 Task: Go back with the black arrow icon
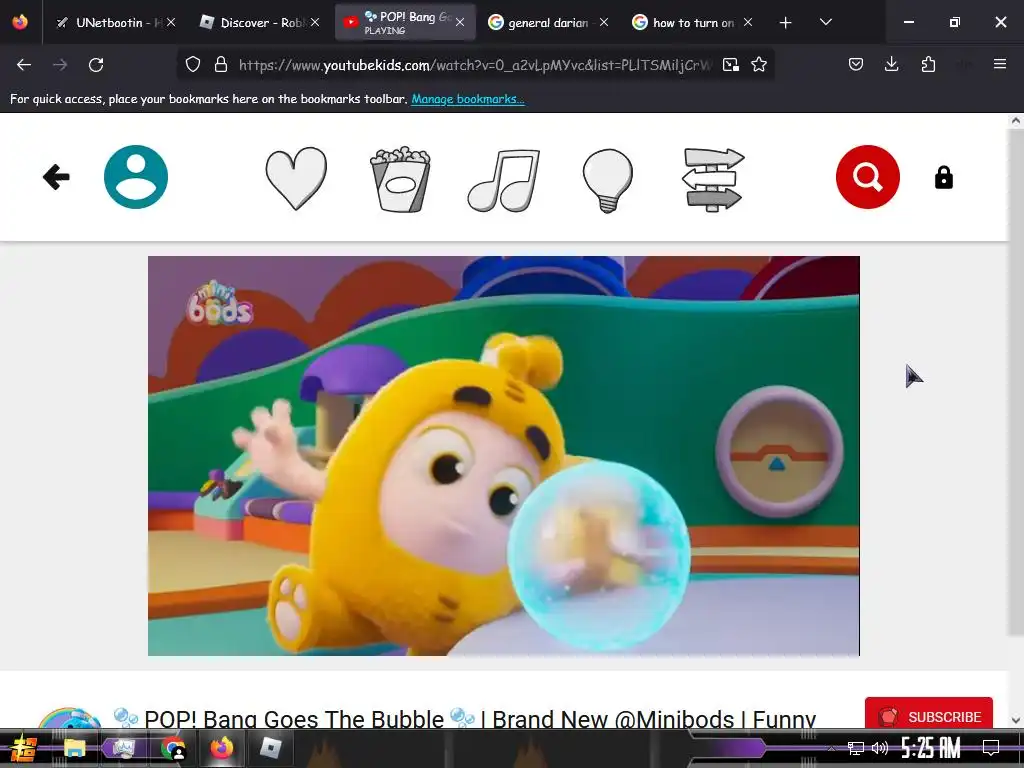coord(56,177)
